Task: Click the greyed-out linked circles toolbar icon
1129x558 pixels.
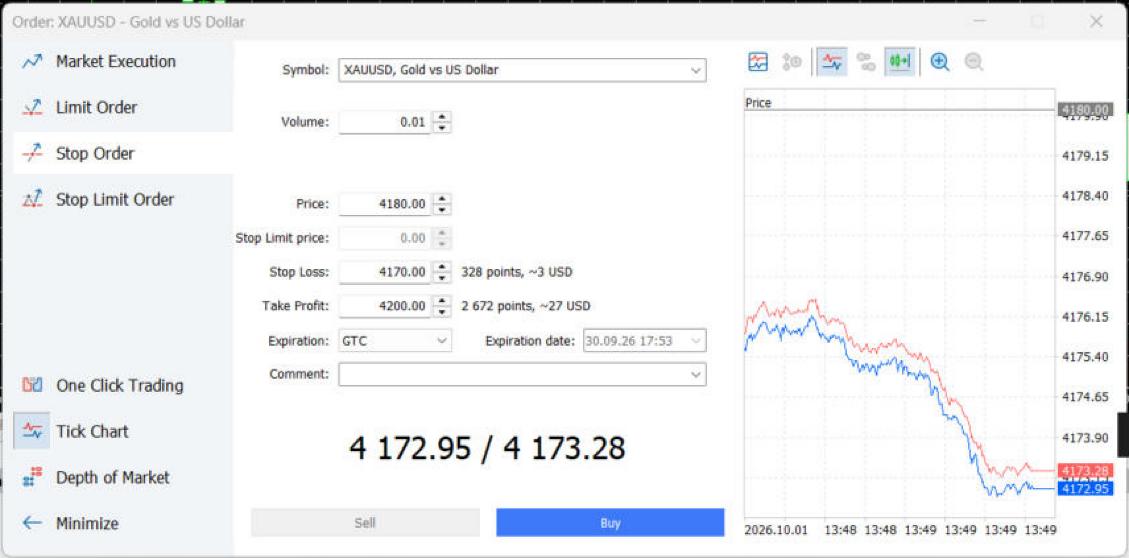Action: [x=865, y=62]
